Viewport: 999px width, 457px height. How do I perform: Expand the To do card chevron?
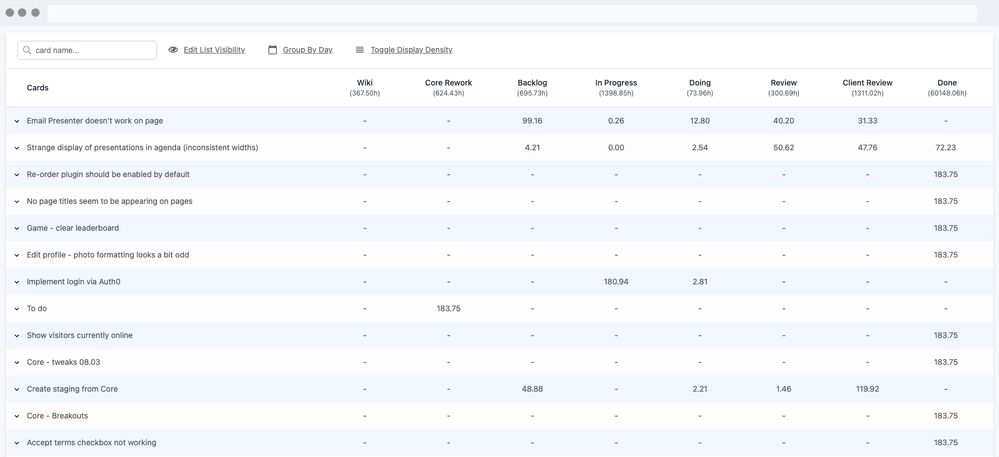(17, 308)
